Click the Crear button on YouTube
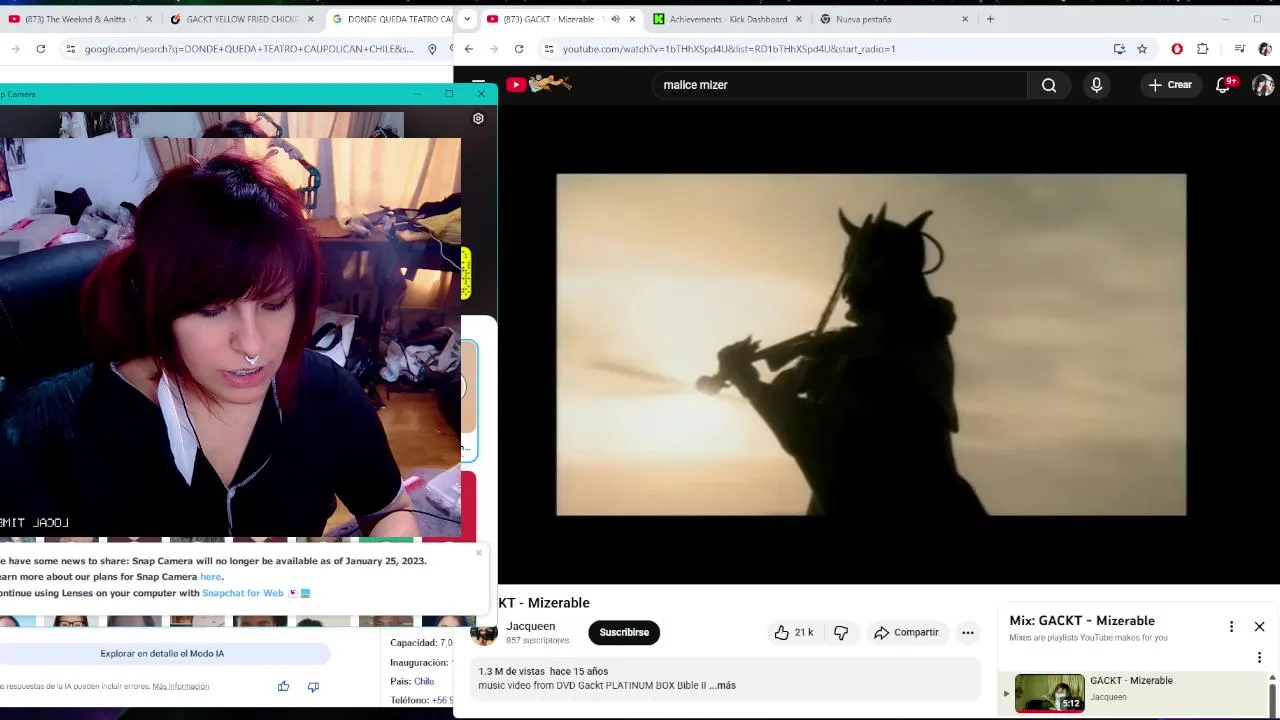 click(1170, 85)
